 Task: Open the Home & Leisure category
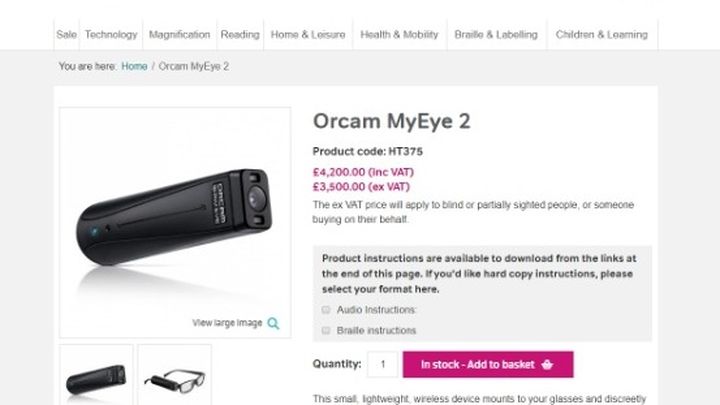pyautogui.click(x=309, y=34)
